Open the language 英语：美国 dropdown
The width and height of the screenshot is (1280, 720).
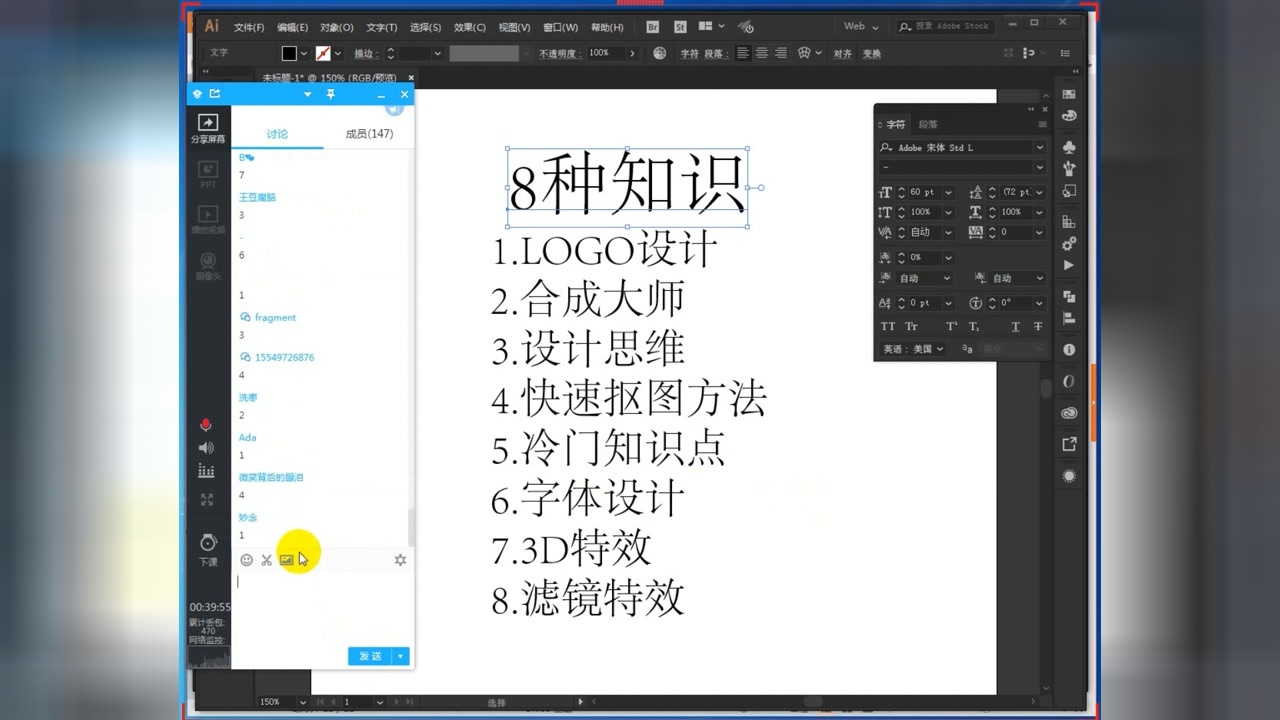point(912,349)
